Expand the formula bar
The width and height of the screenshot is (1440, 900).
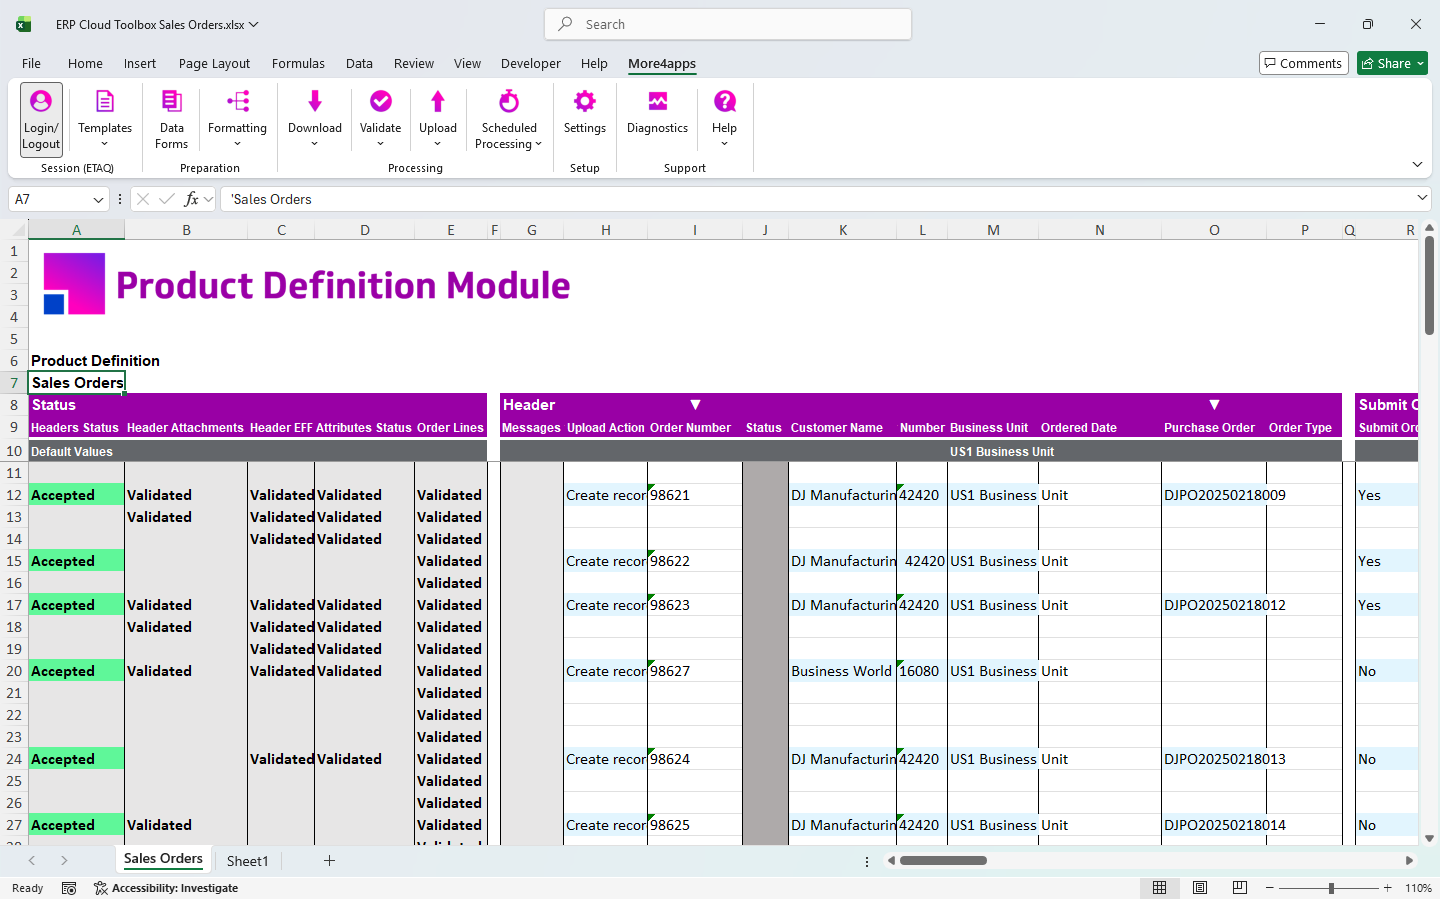pos(1422,199)
